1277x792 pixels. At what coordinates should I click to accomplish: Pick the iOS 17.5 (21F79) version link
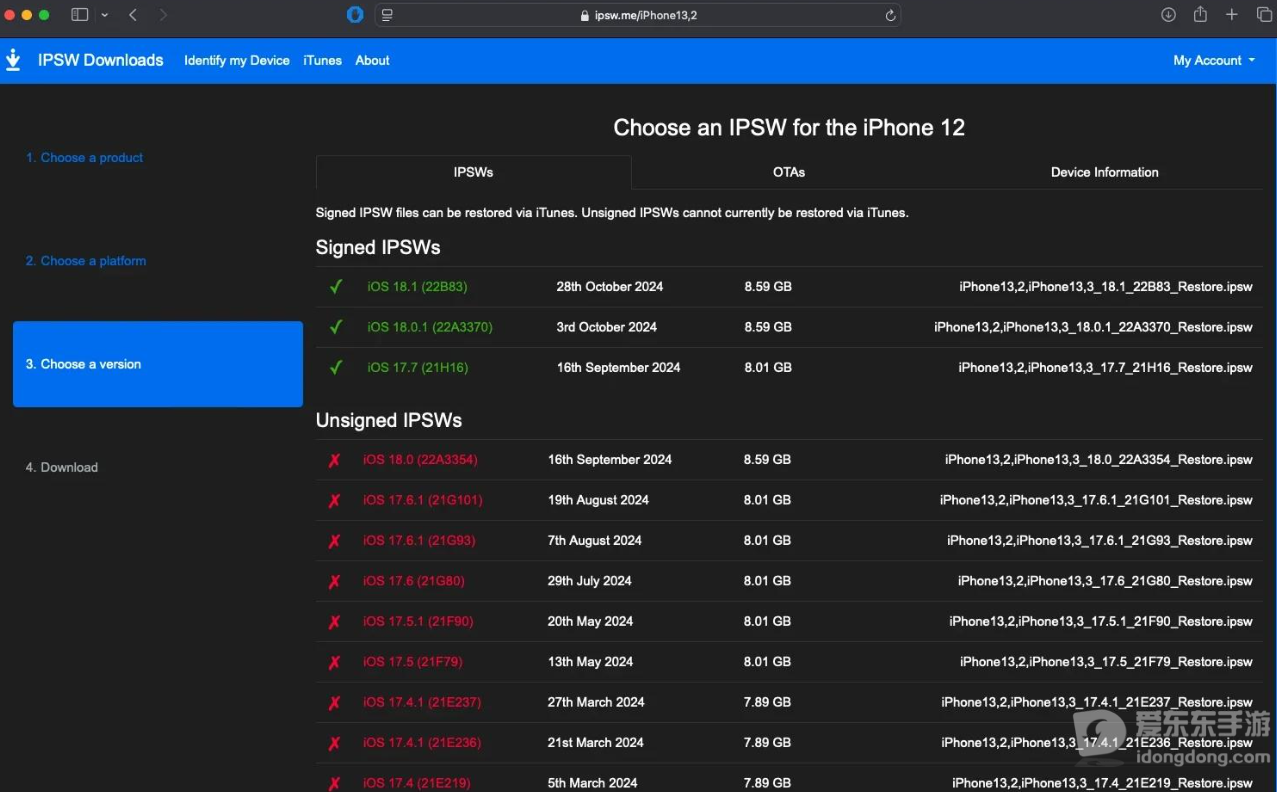click(x=413, y=662)
